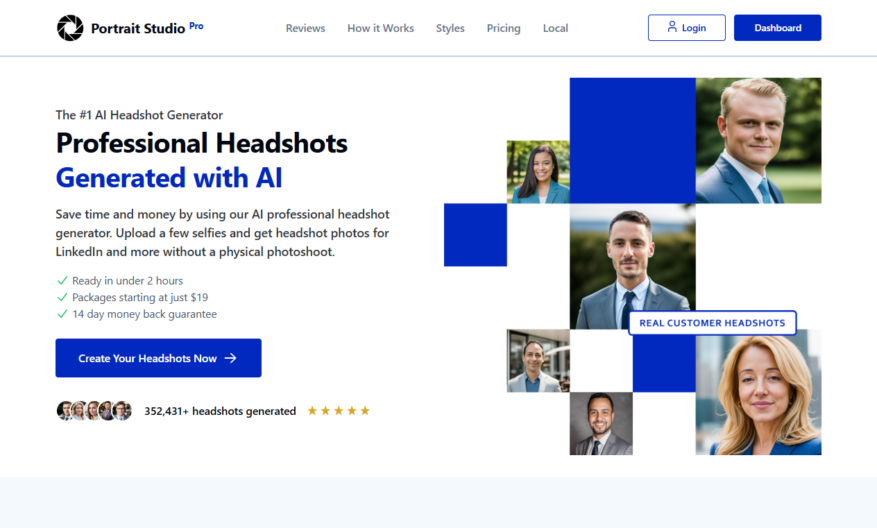Click the first customer avatar in the row
The image size is (877, 528).
tap(65, 411)
